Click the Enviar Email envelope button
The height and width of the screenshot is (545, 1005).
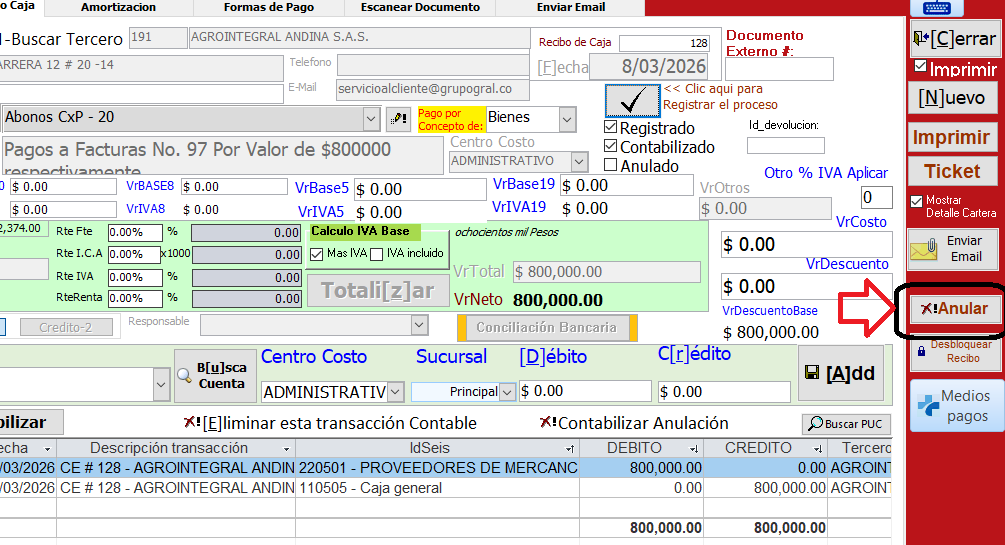(954, 249)
